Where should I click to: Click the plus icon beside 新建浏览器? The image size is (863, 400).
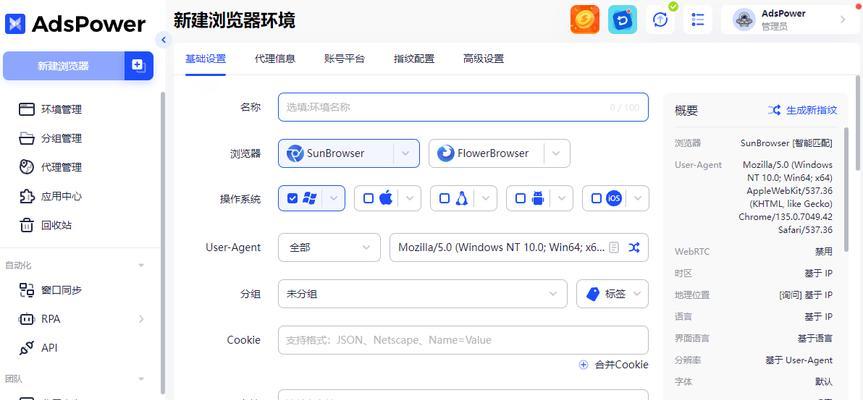click(139, 65)
